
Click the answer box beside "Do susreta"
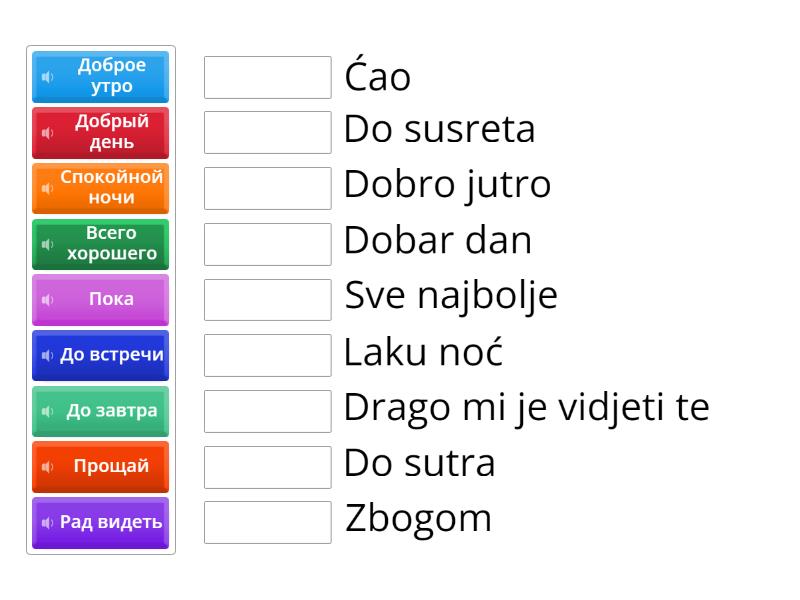[266, 130]
